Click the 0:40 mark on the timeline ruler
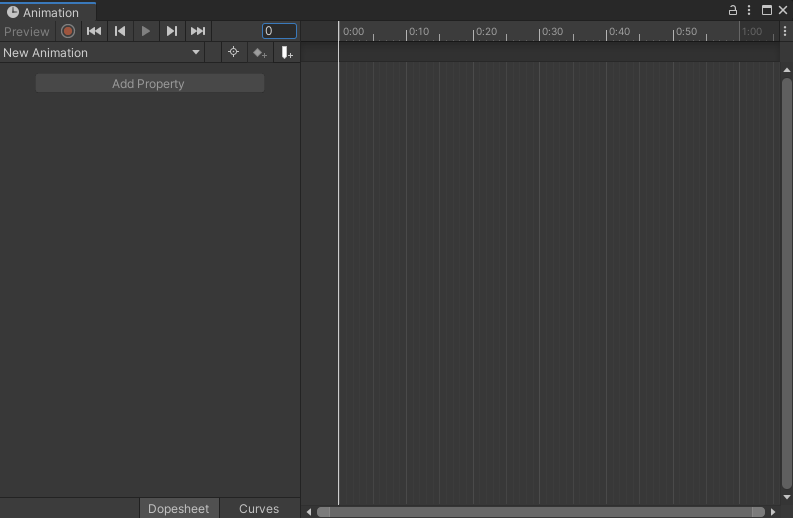 619,31
